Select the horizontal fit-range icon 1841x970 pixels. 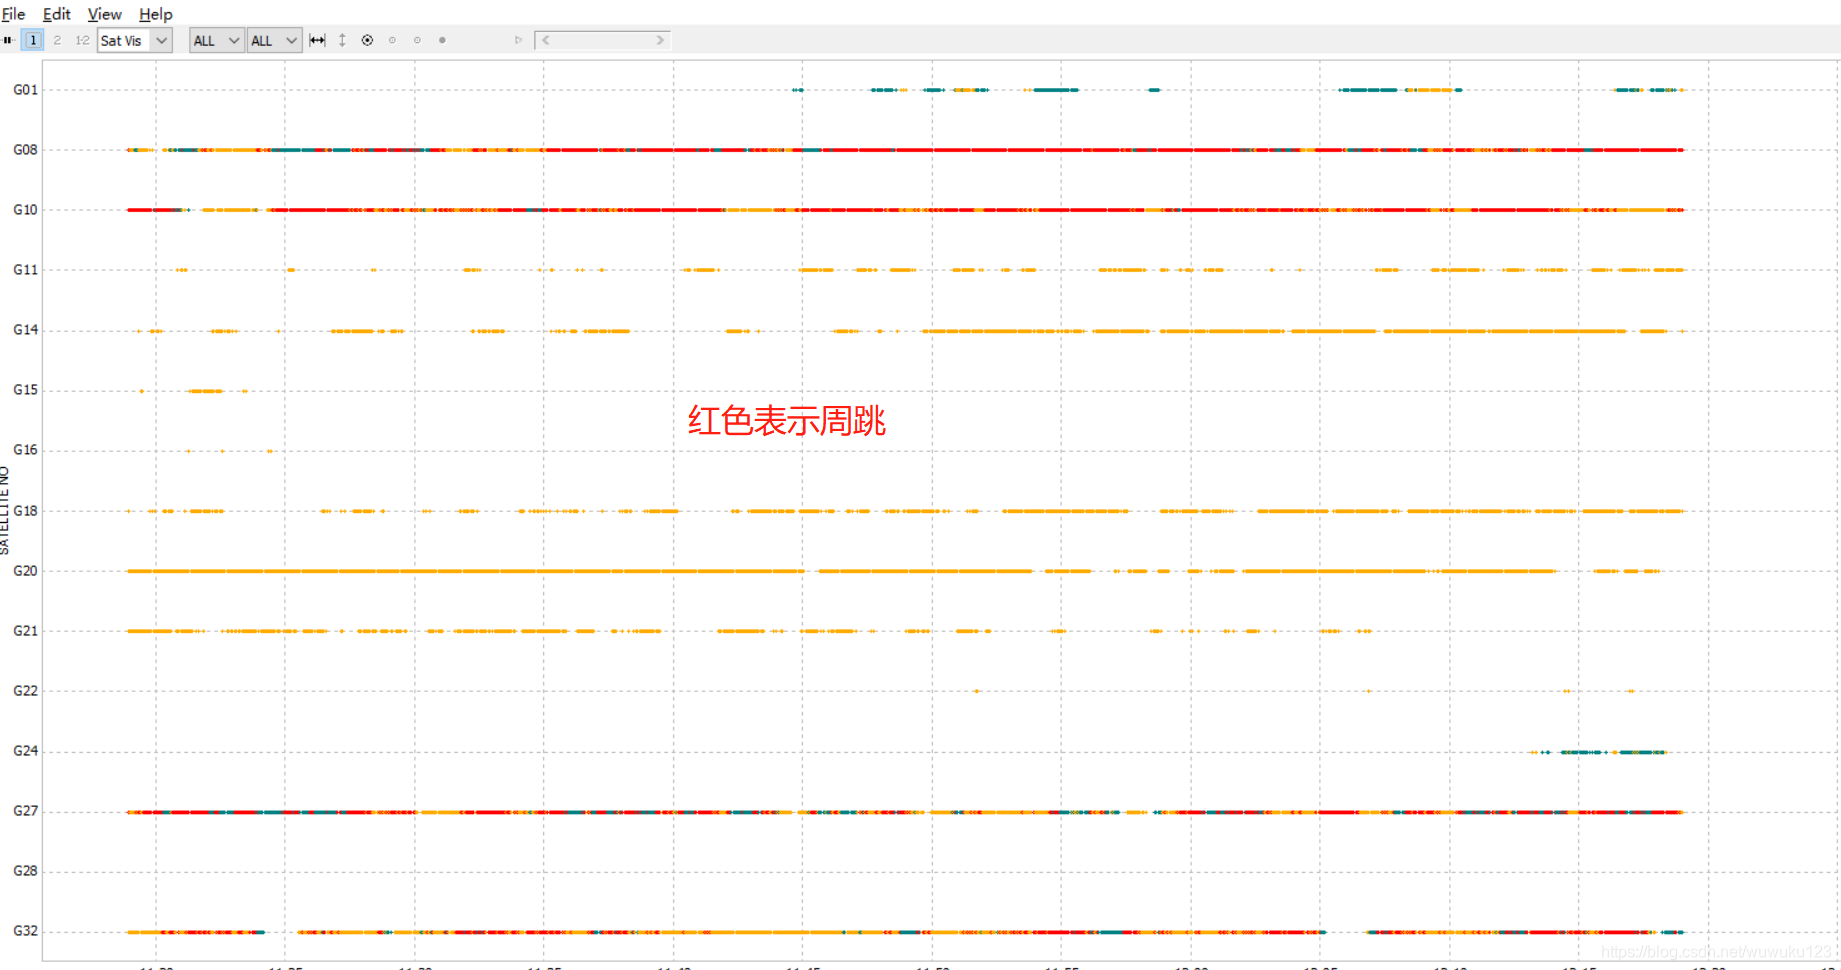316,40
